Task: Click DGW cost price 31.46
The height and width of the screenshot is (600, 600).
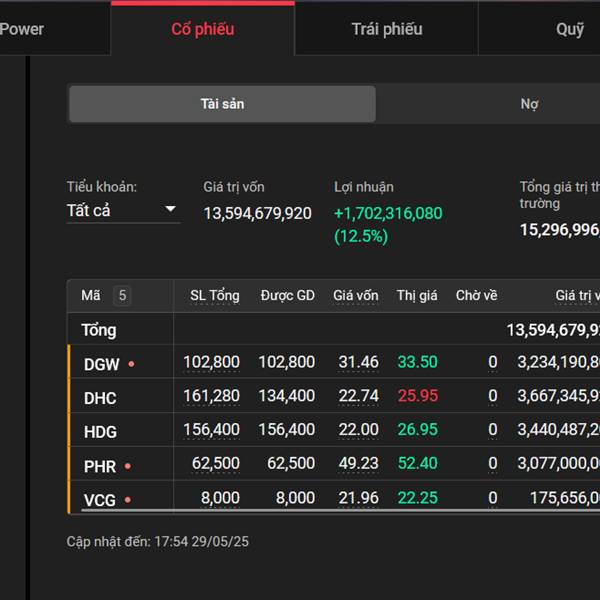Action: tap(359, 362)
